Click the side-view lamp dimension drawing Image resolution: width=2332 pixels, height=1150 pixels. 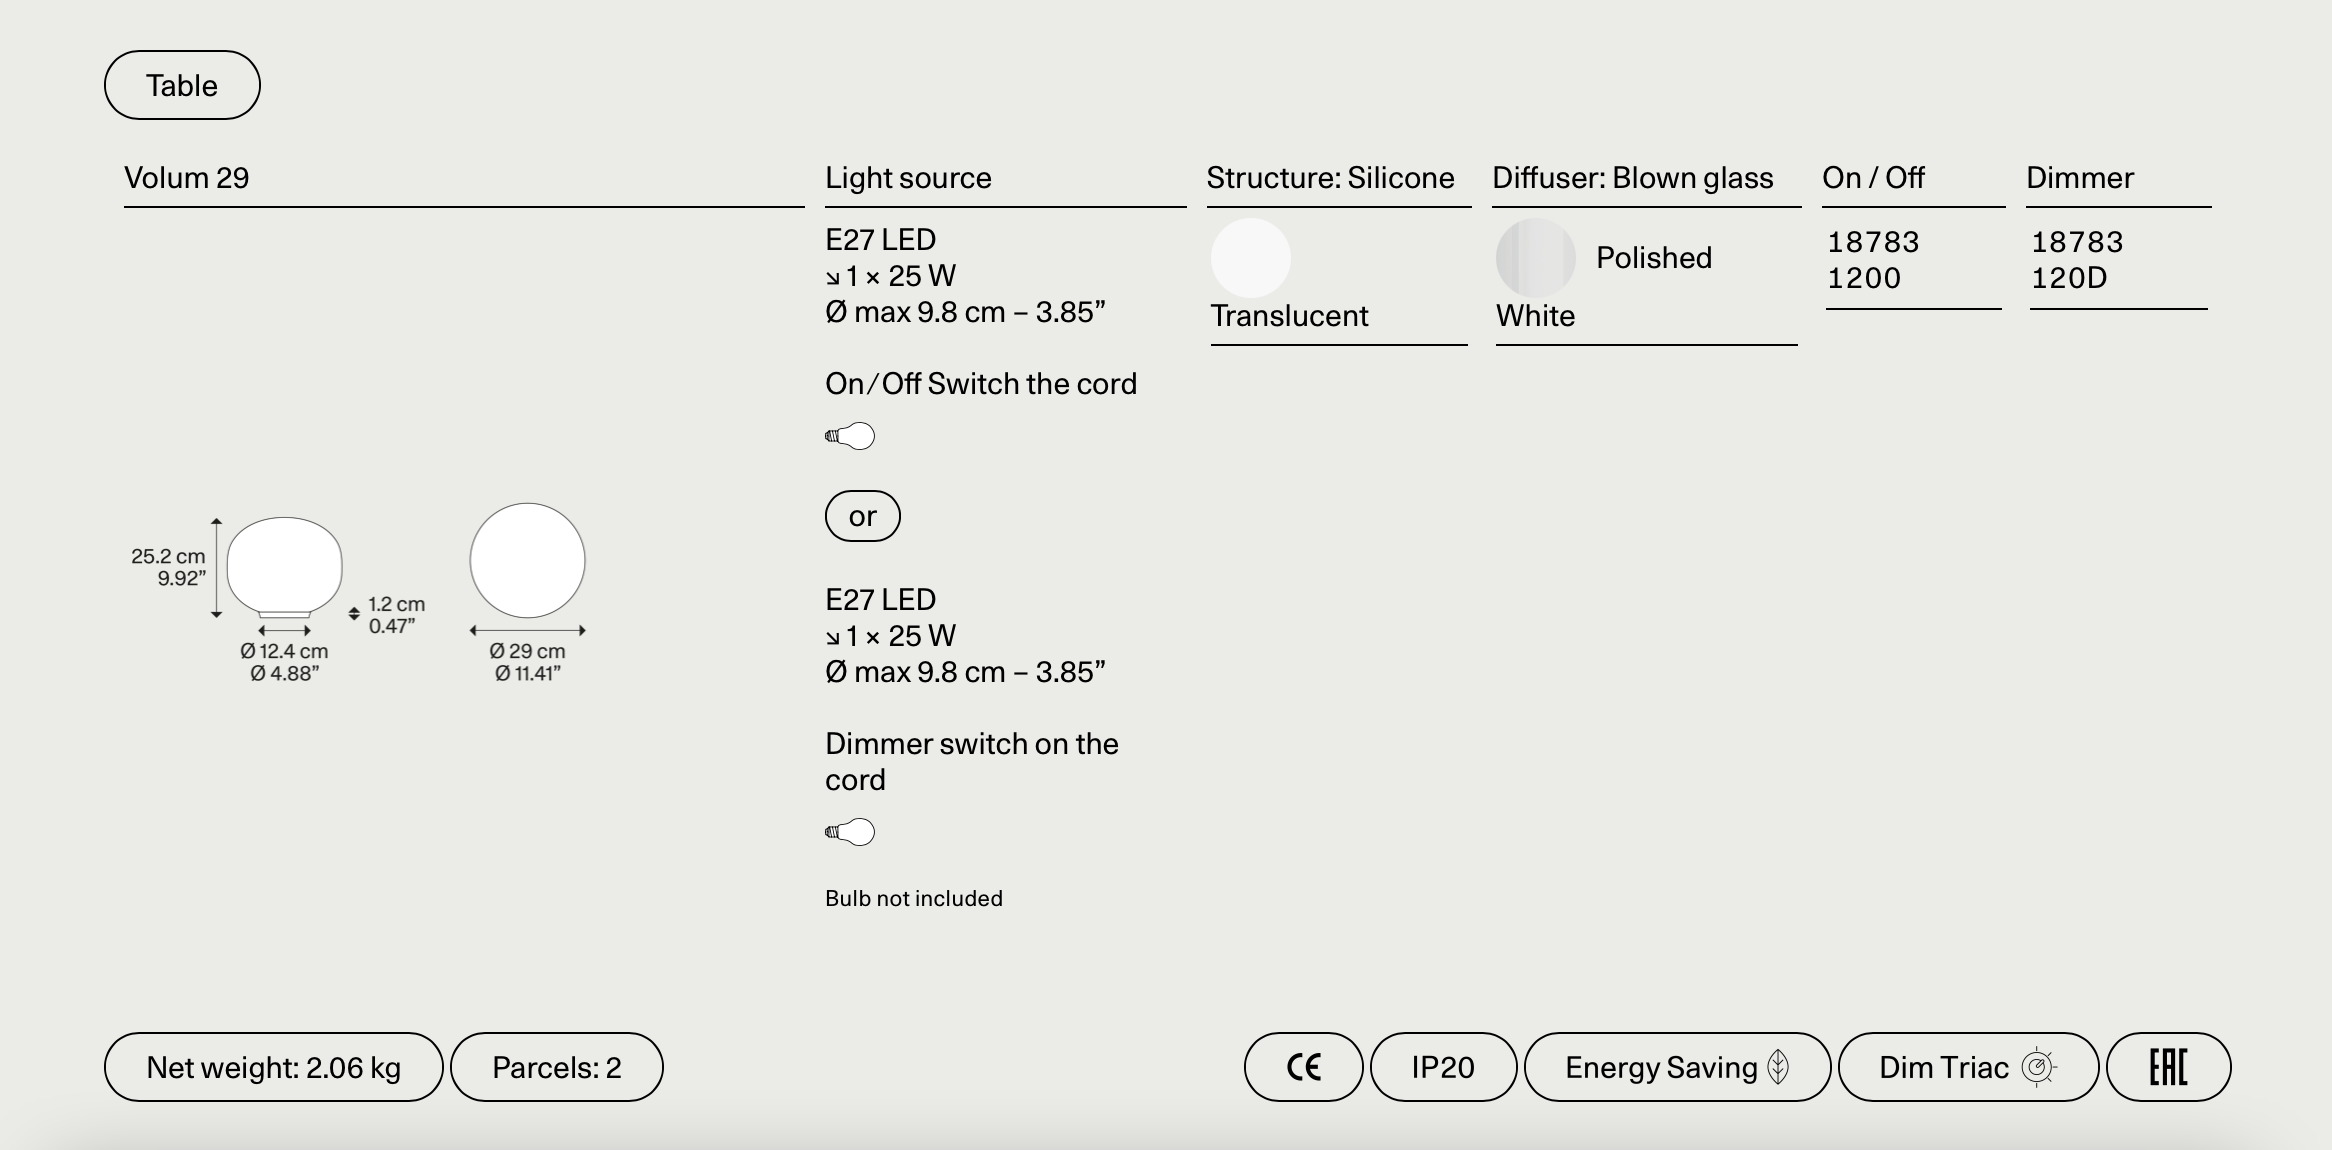[285, 567]
